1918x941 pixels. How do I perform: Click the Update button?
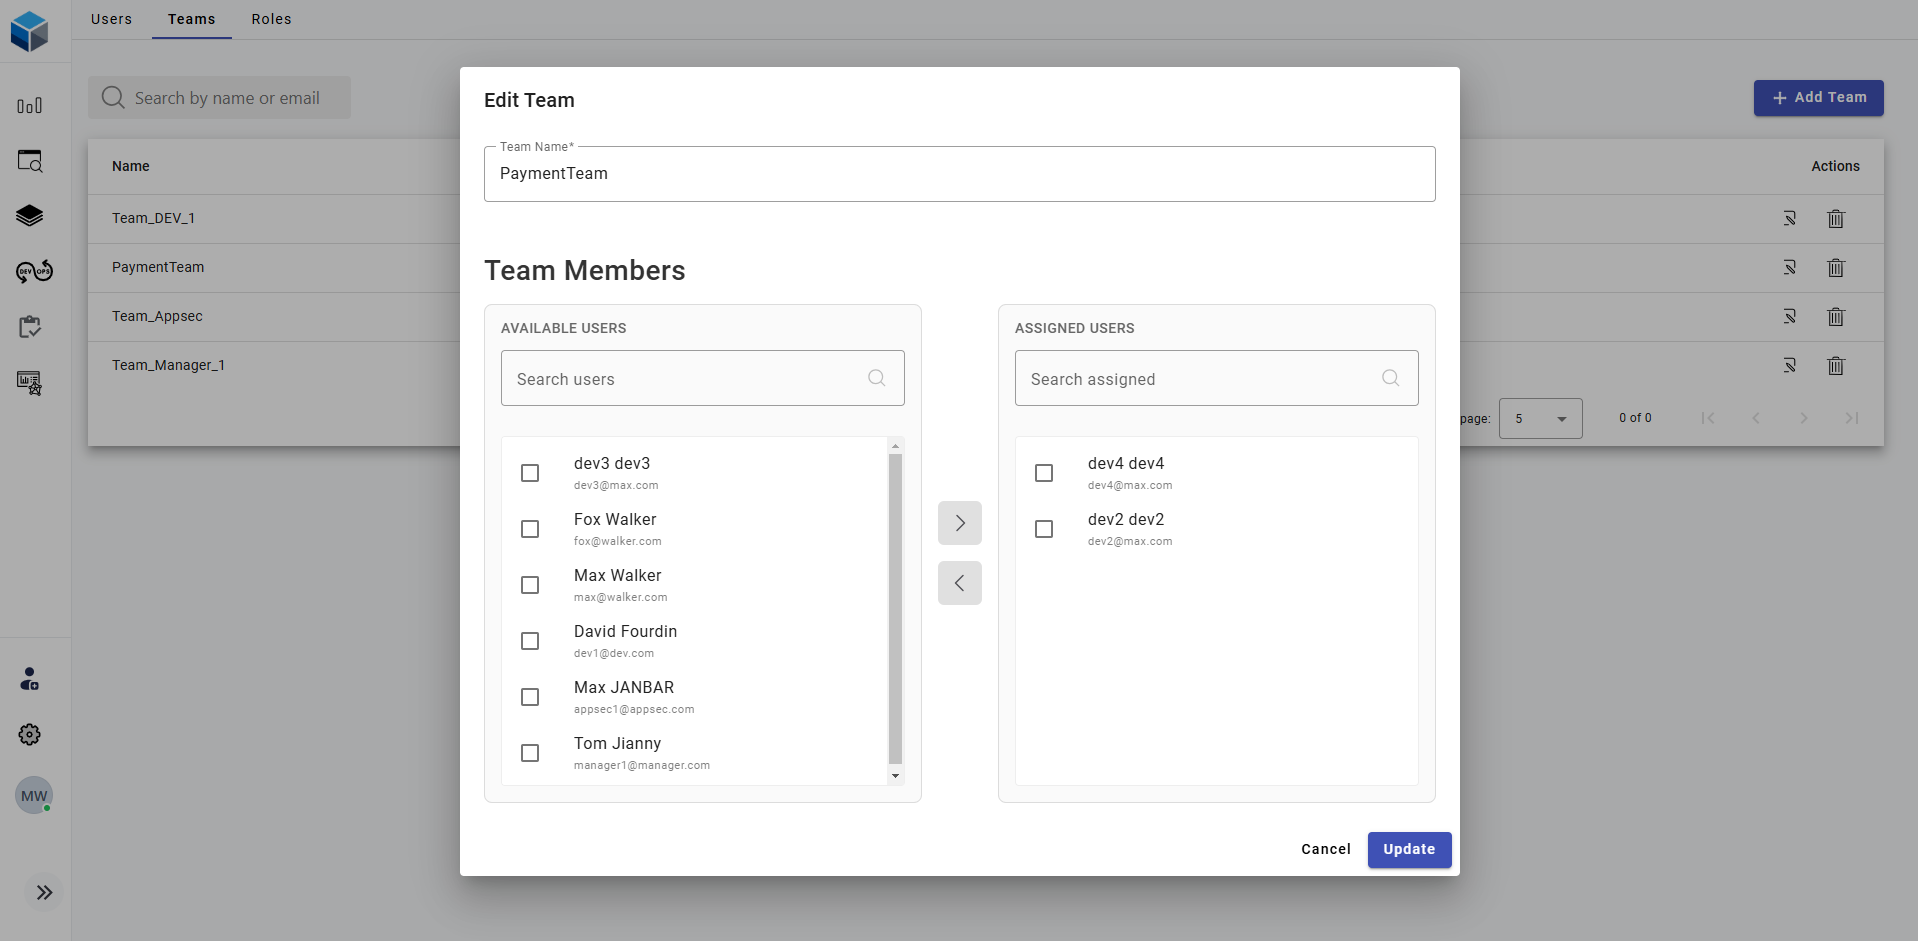[1409, 849]
